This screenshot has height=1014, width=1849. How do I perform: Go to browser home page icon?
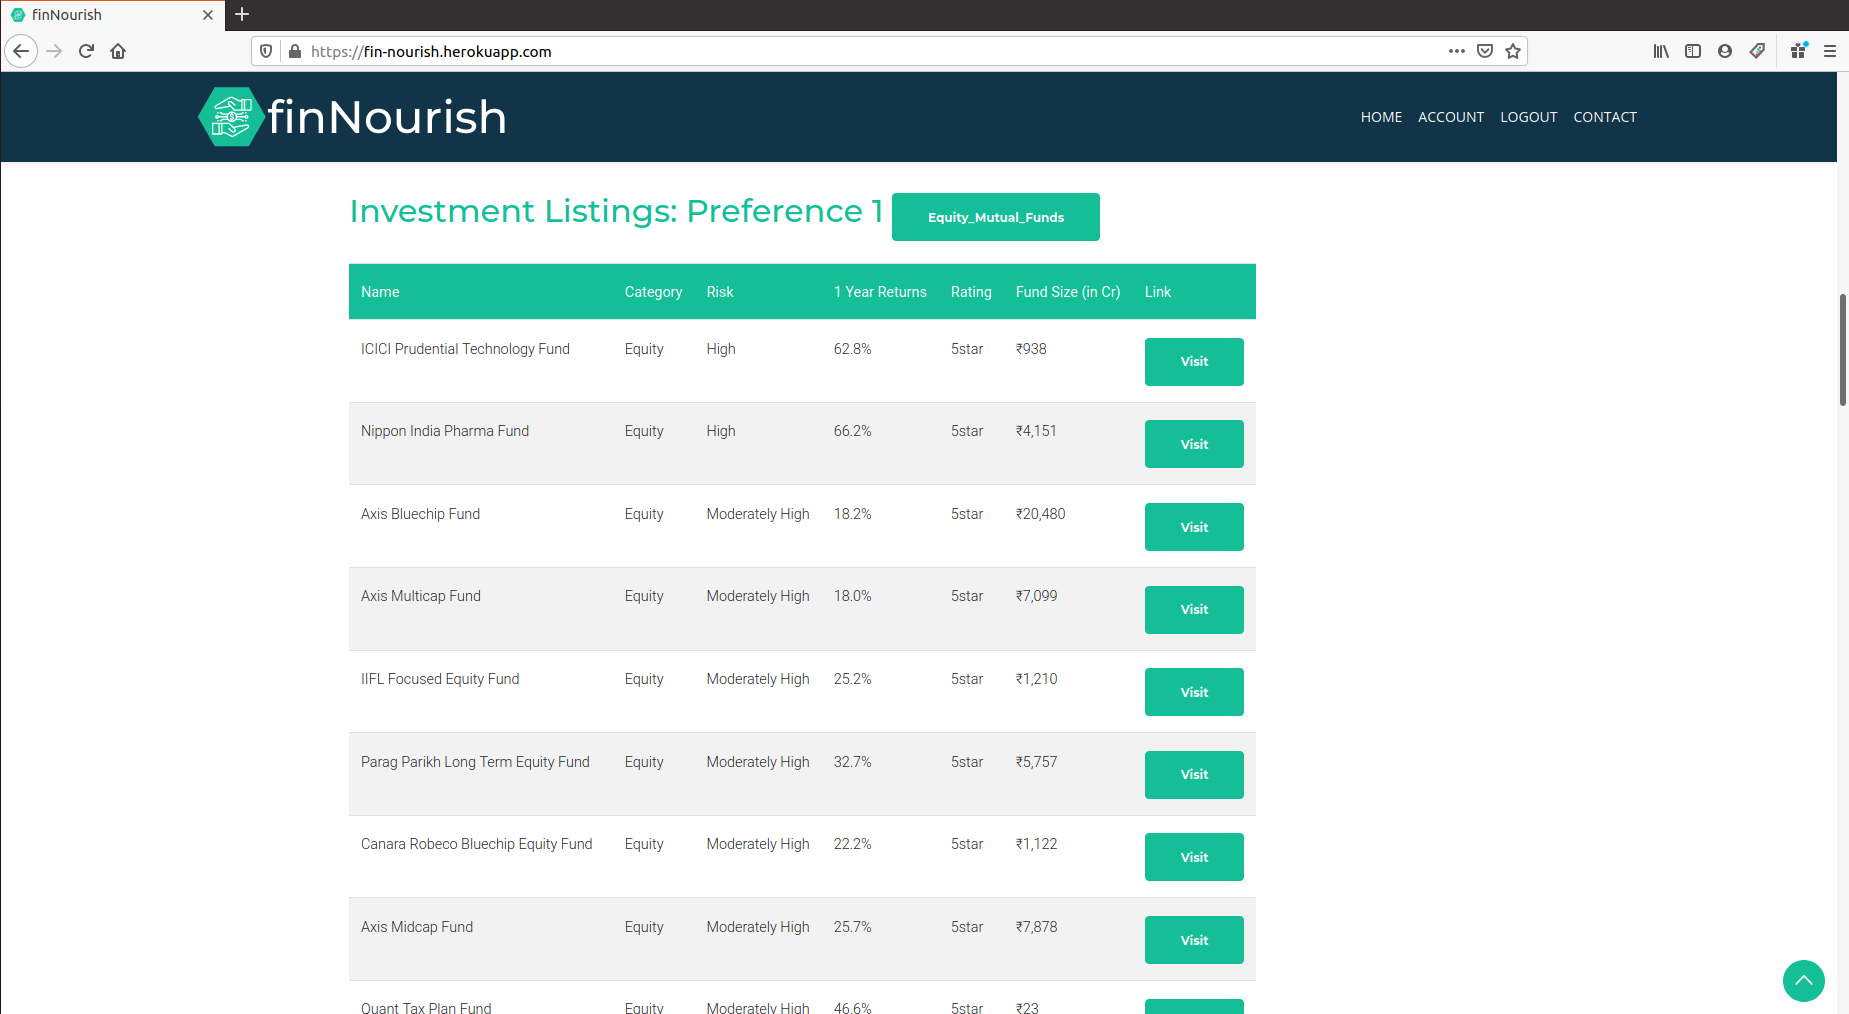pyautogui.click(x=118, y=51)
